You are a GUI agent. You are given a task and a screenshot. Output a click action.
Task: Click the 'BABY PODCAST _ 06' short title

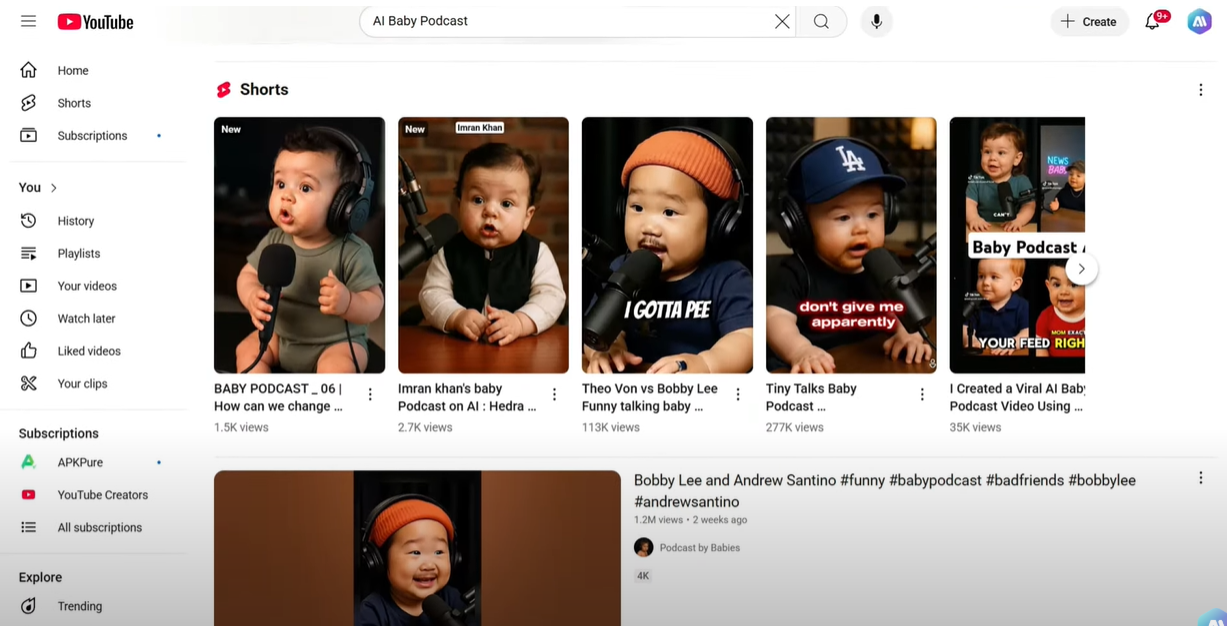278,397
